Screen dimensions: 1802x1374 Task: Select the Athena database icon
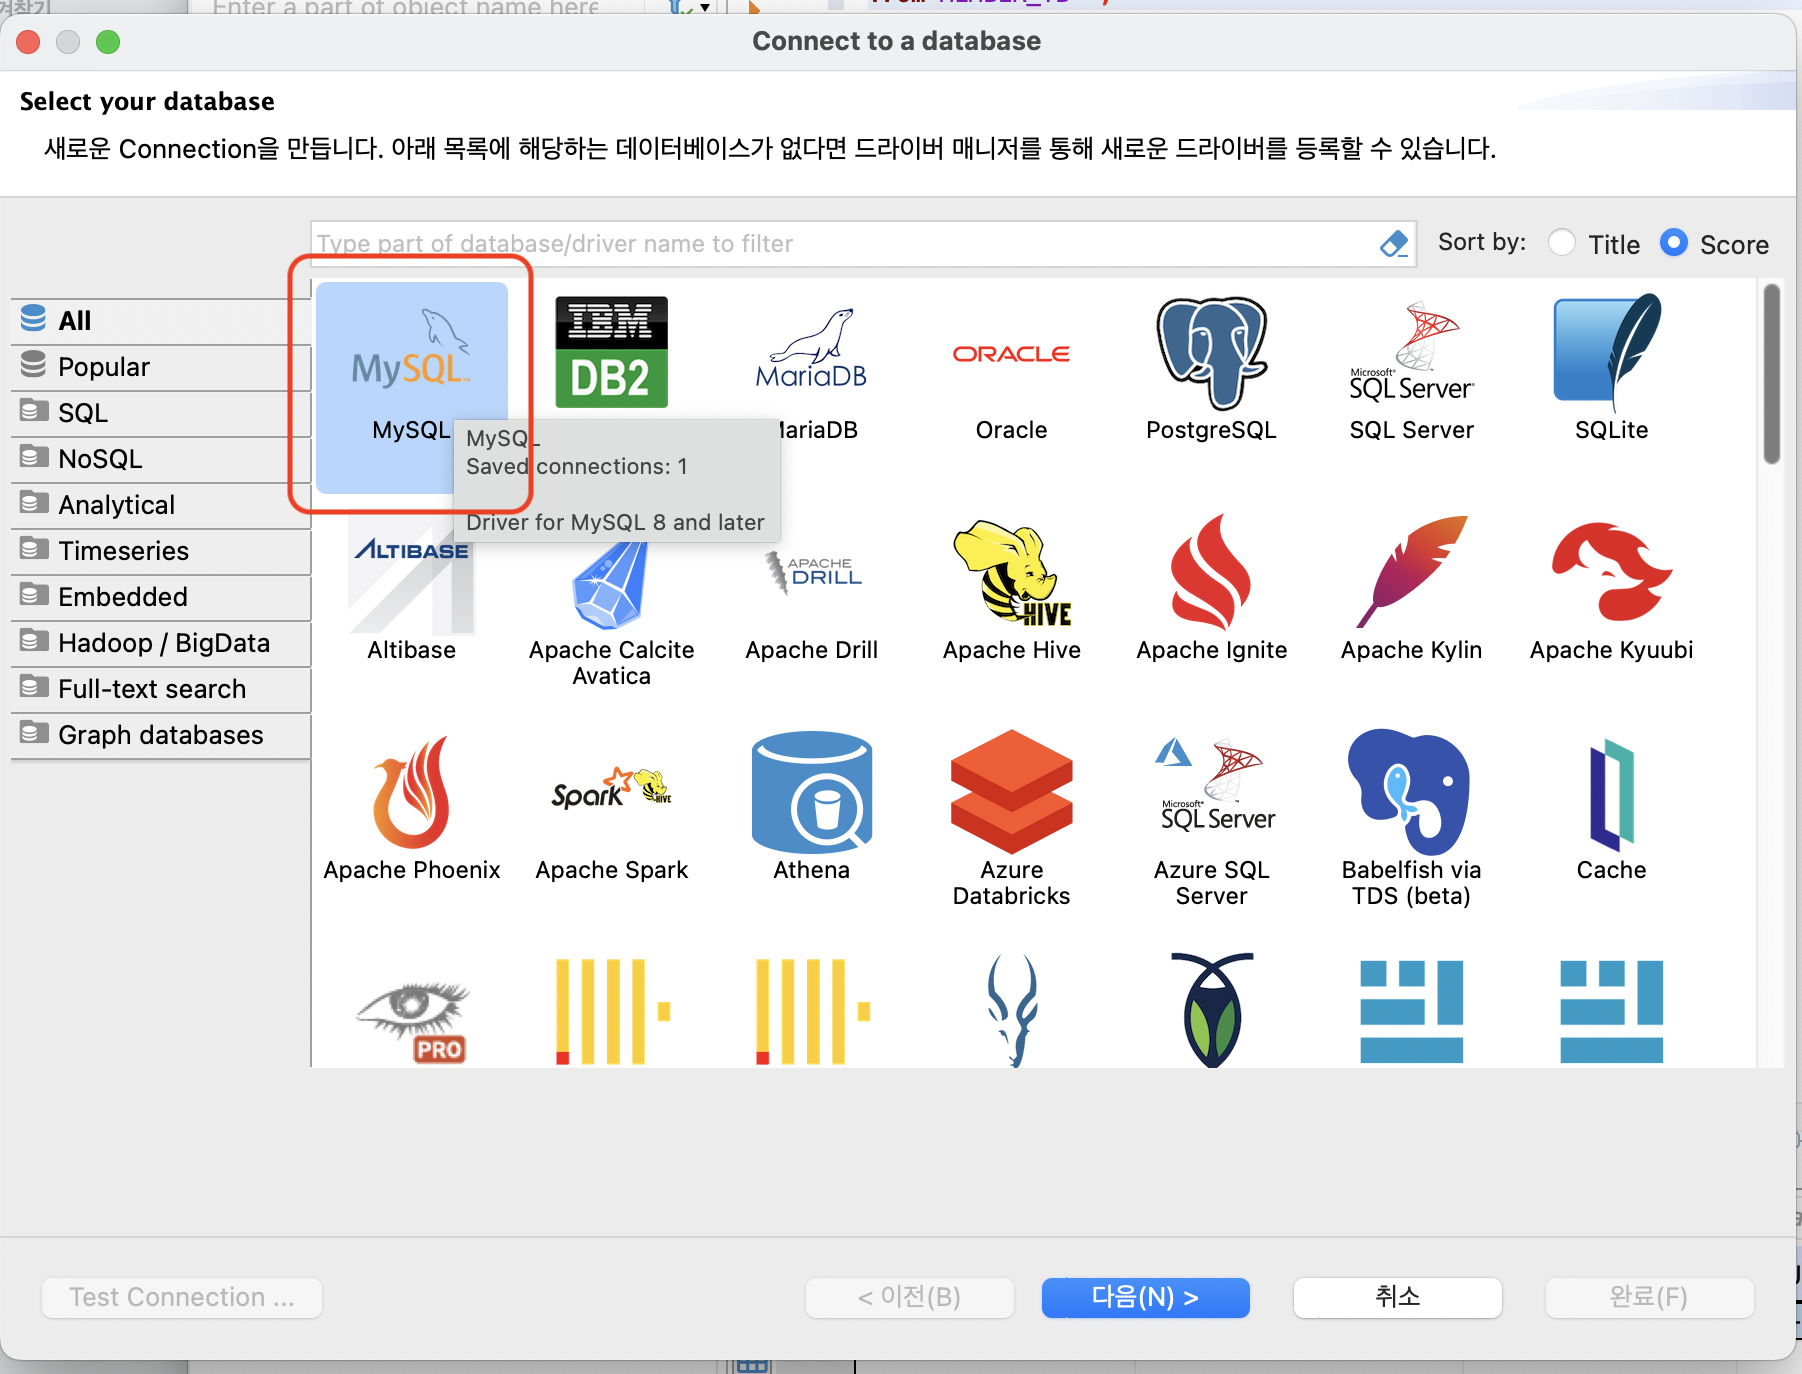tap(811, 791)
